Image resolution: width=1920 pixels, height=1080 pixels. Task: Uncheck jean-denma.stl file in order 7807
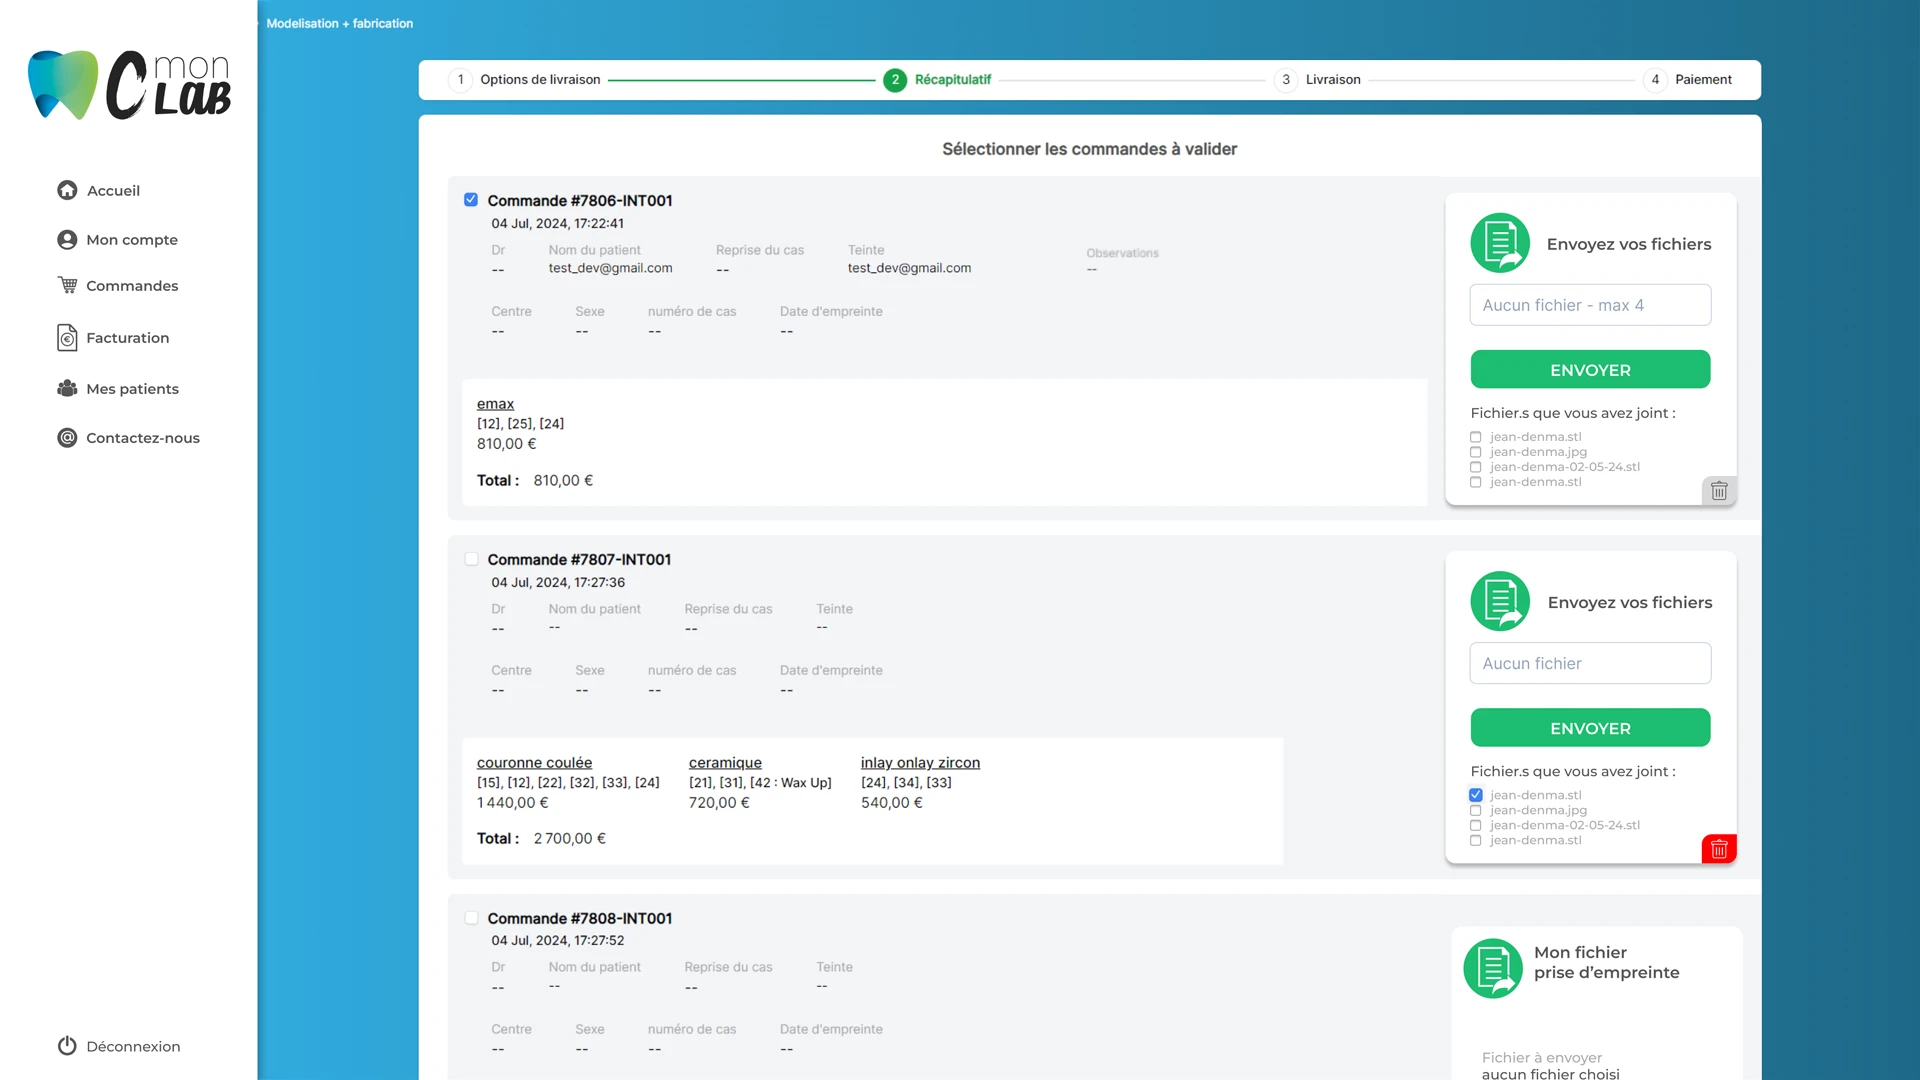pyautogui.click(x=1475, y=795)
